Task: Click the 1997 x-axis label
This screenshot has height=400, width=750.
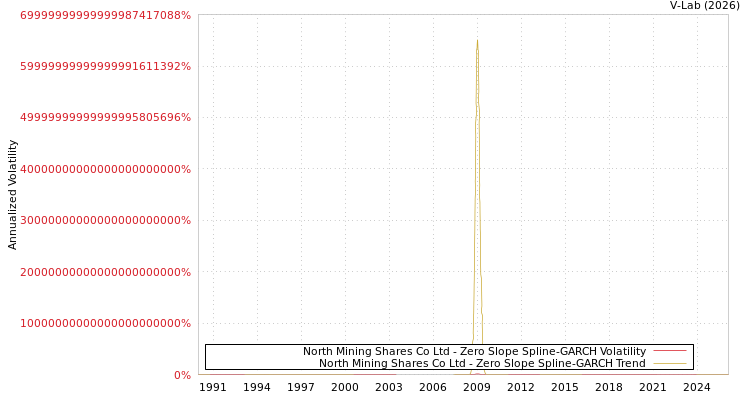Action: coord(301,387)
